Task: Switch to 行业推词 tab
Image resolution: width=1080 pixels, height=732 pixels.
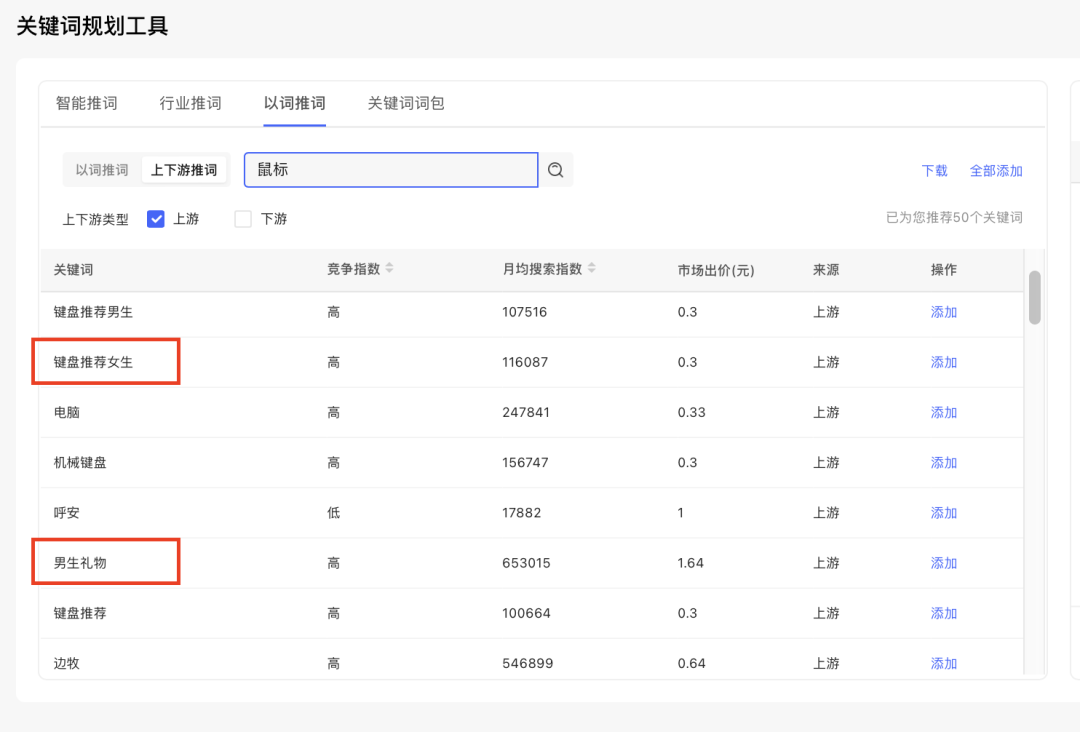Action: coord(190,103)
